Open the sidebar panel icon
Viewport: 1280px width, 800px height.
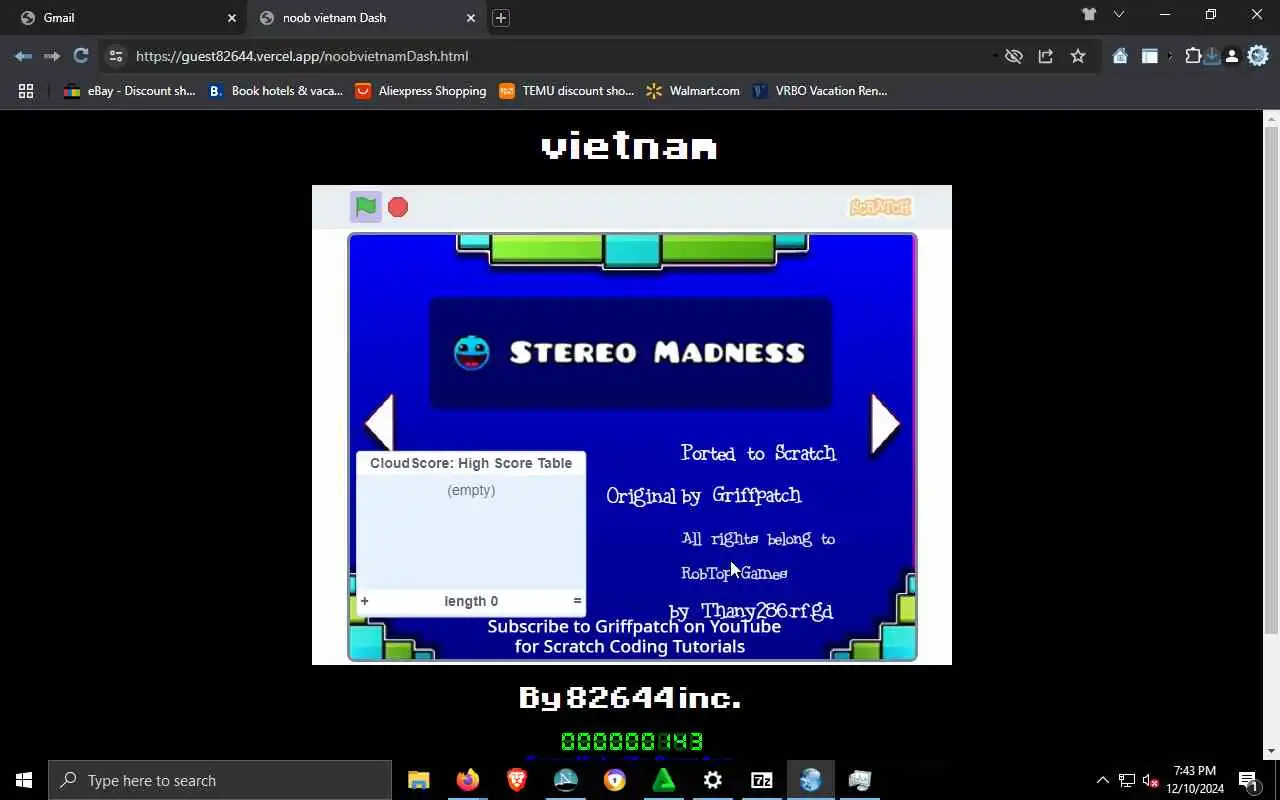[1150, 56]
